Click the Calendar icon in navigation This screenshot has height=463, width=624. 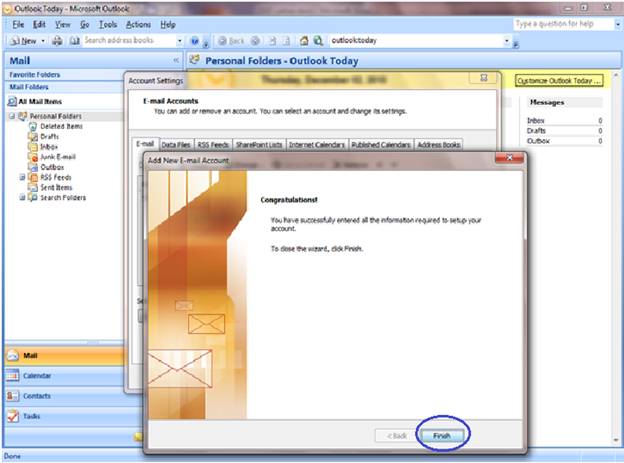click(13, 375)
